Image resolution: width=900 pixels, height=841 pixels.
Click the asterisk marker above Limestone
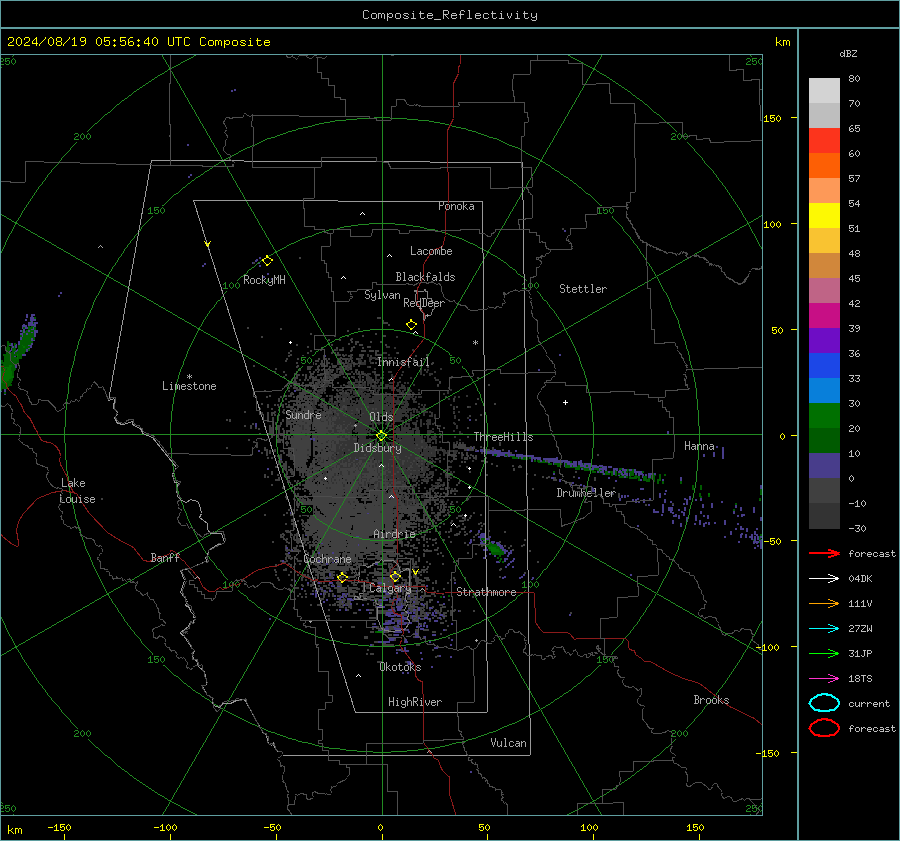tap(189, 377)
